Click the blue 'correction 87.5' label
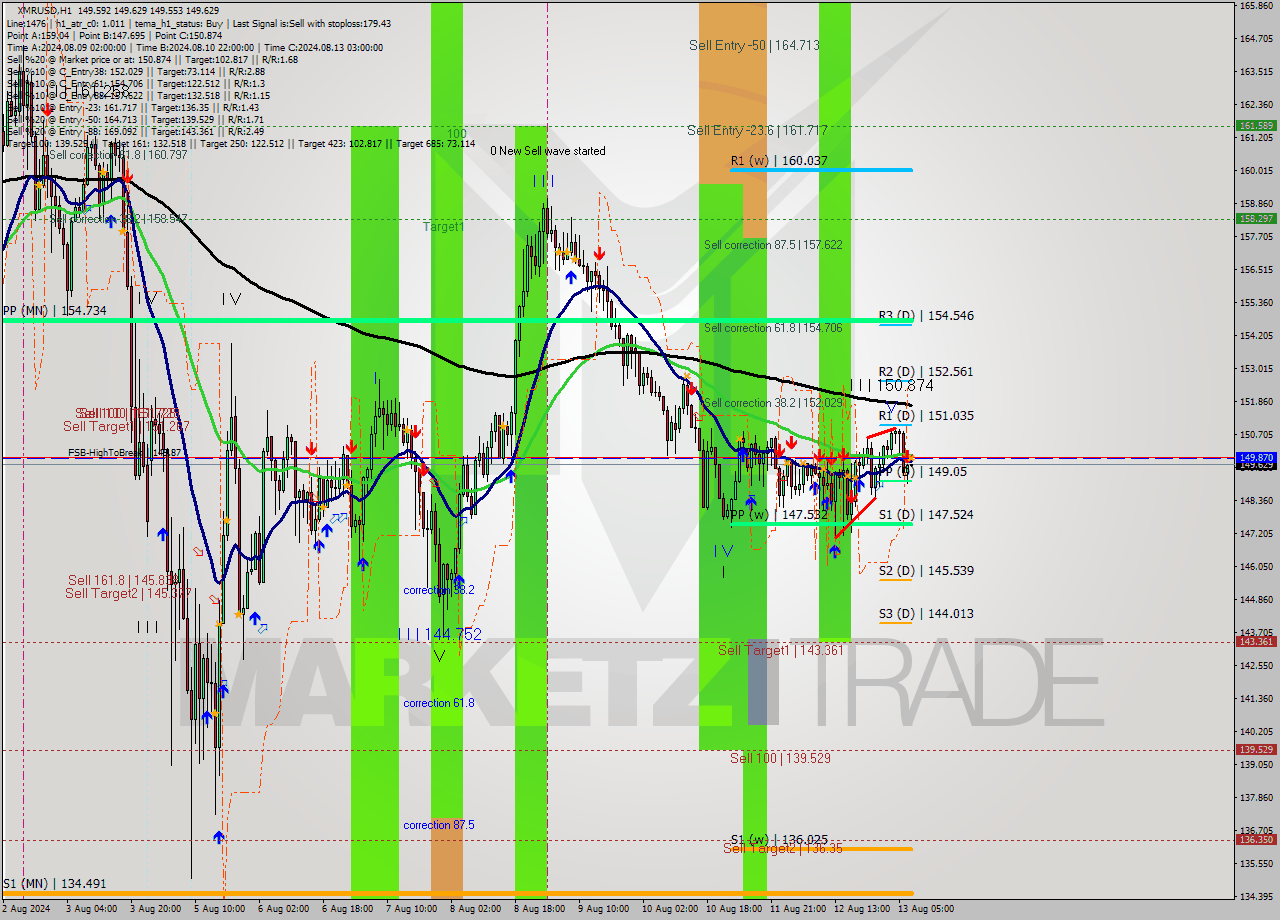The height and width of the screenshot is (920, 1280). [x=439, y=825]
